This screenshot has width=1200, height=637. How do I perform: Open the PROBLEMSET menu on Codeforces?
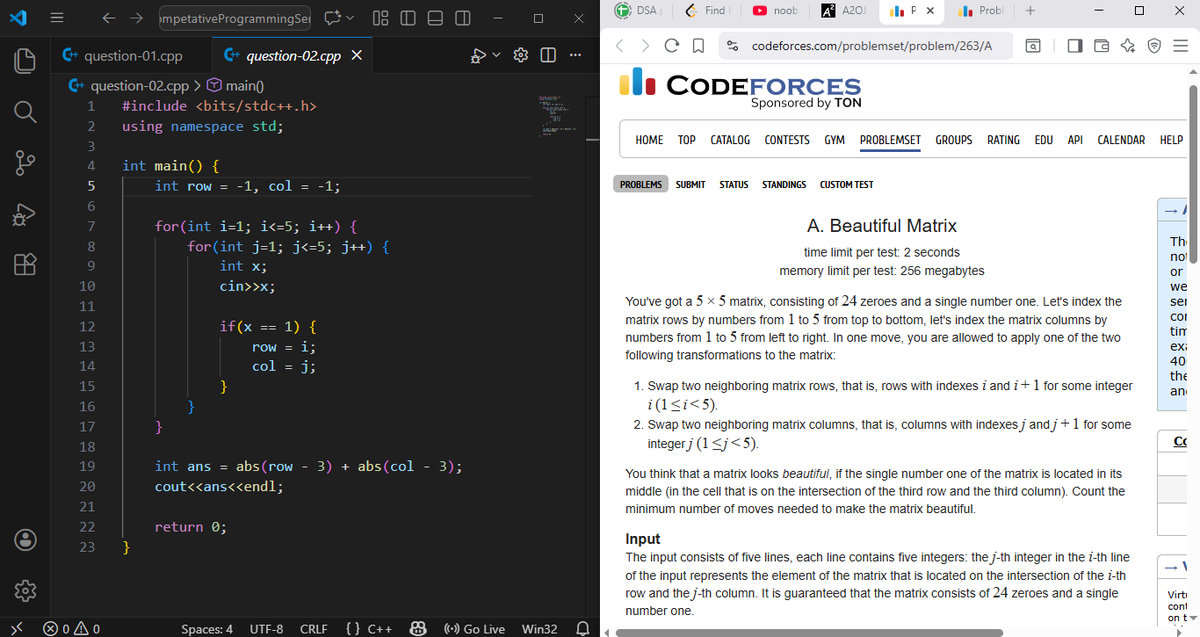(891, 140)
